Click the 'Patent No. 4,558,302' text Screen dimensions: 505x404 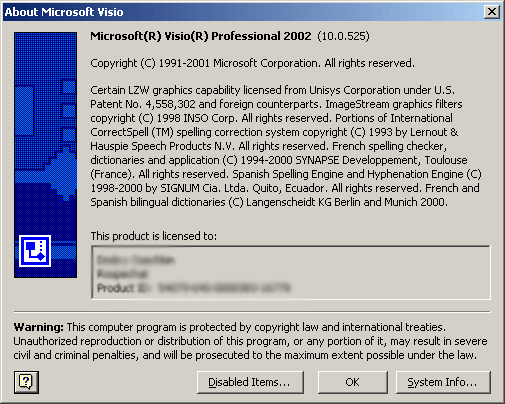point(143,104)
